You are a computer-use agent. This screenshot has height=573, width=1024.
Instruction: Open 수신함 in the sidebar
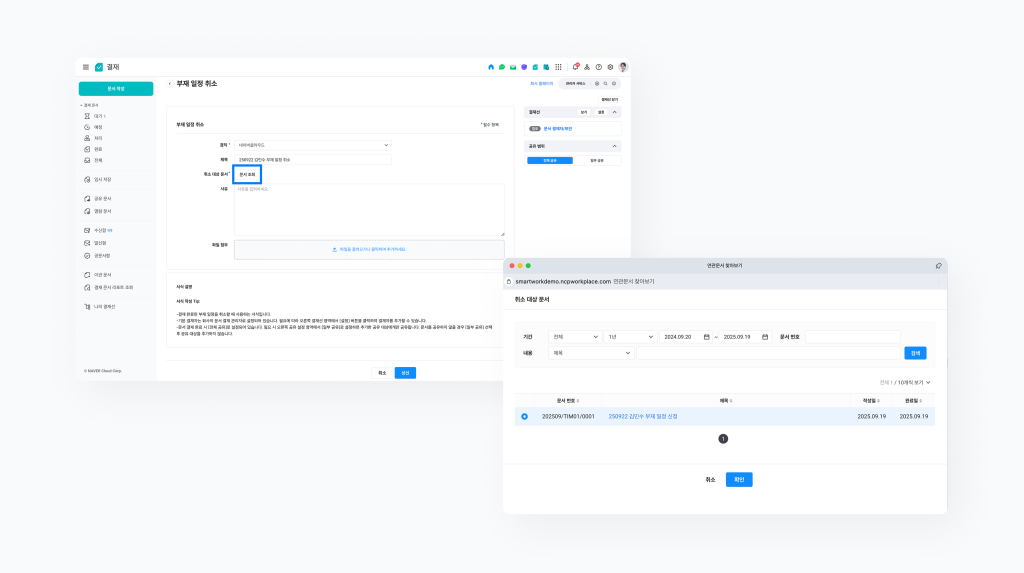[x=102, y=230]
